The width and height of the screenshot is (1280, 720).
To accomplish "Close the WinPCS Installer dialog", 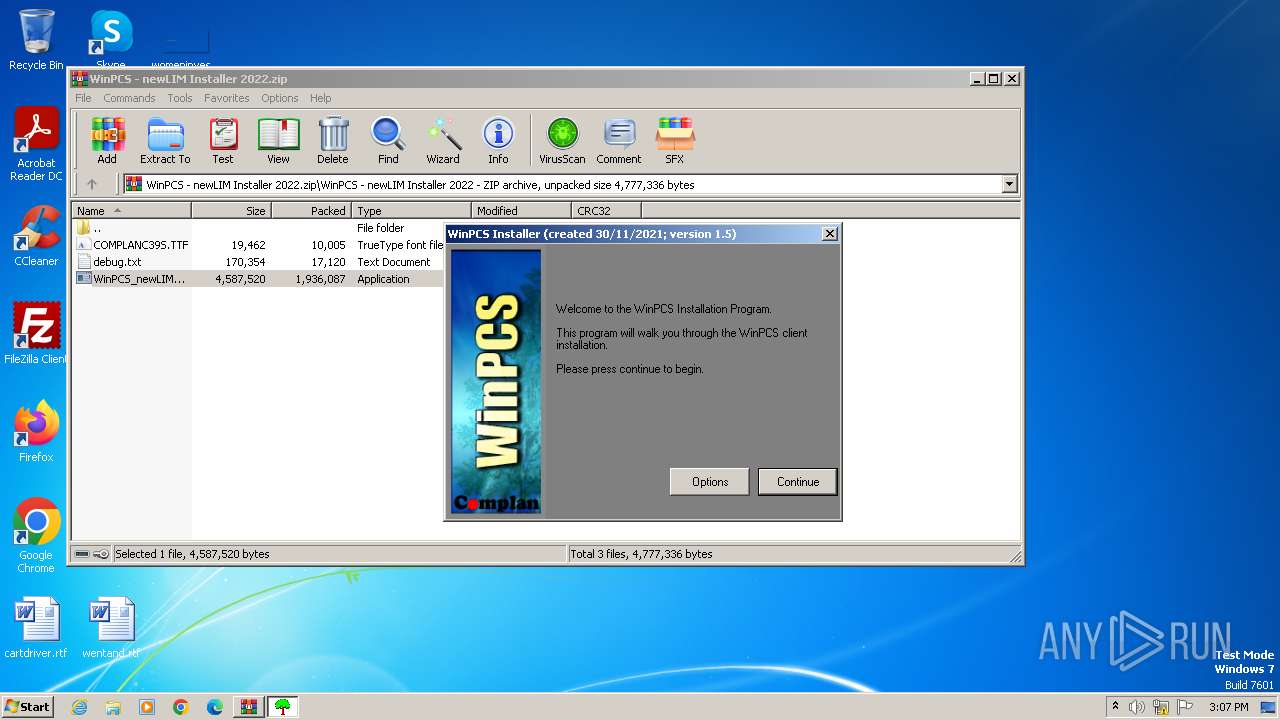I will click(x=829, y=233).
